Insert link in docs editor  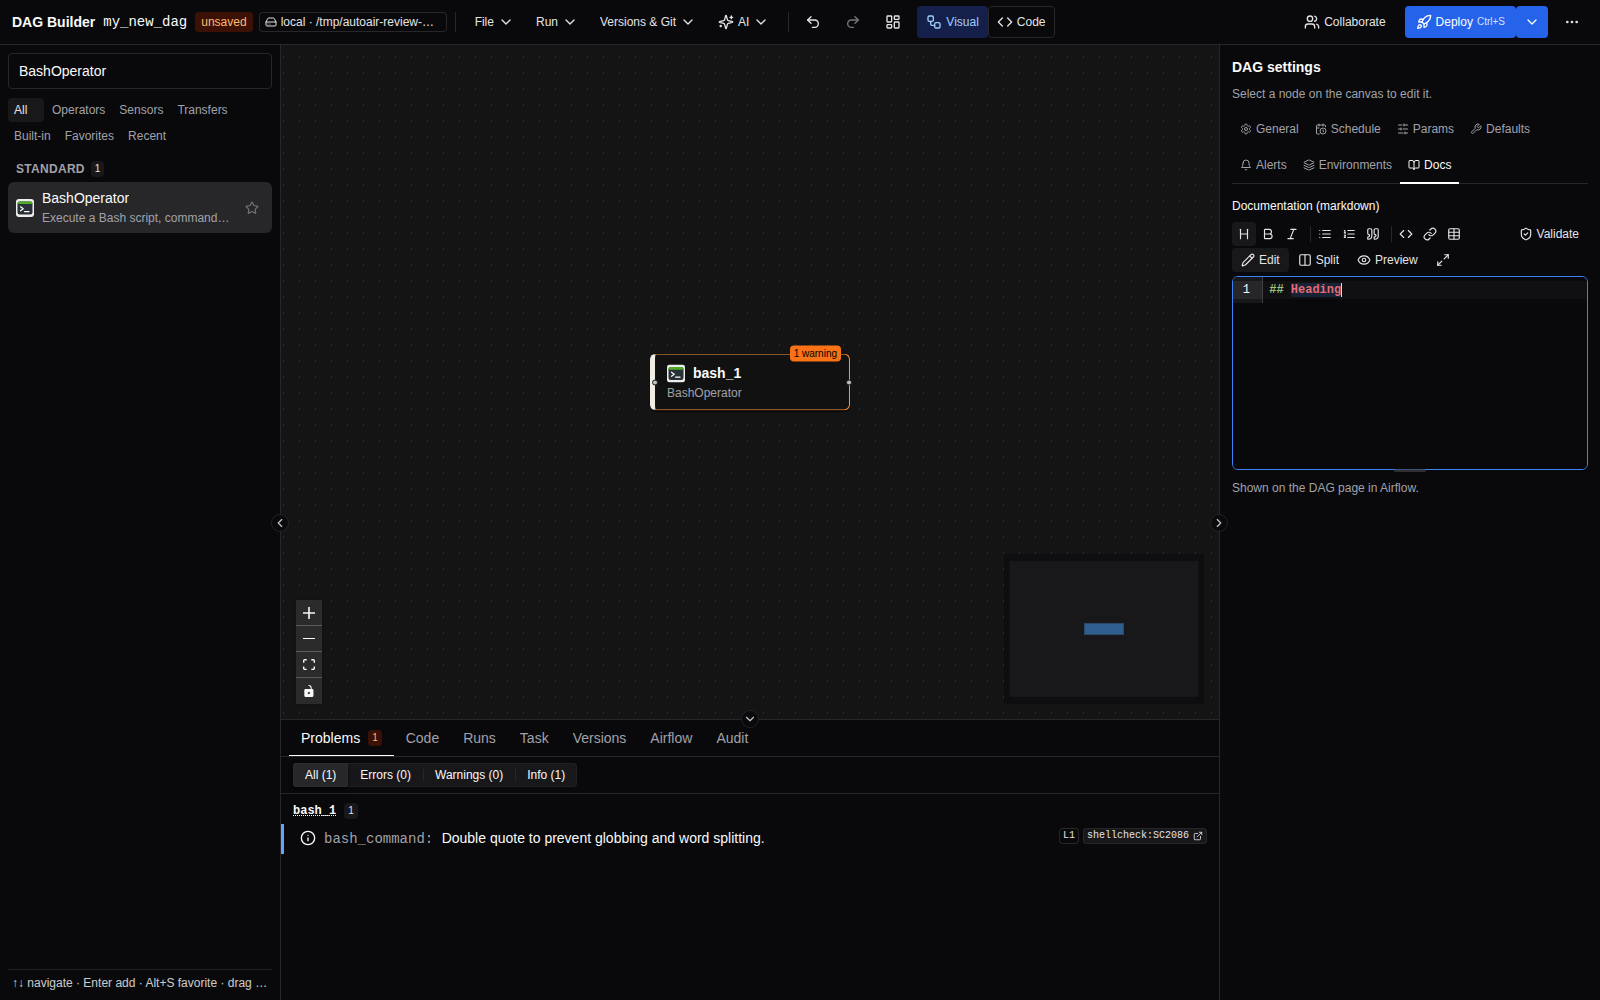[x=1430, y=234]
